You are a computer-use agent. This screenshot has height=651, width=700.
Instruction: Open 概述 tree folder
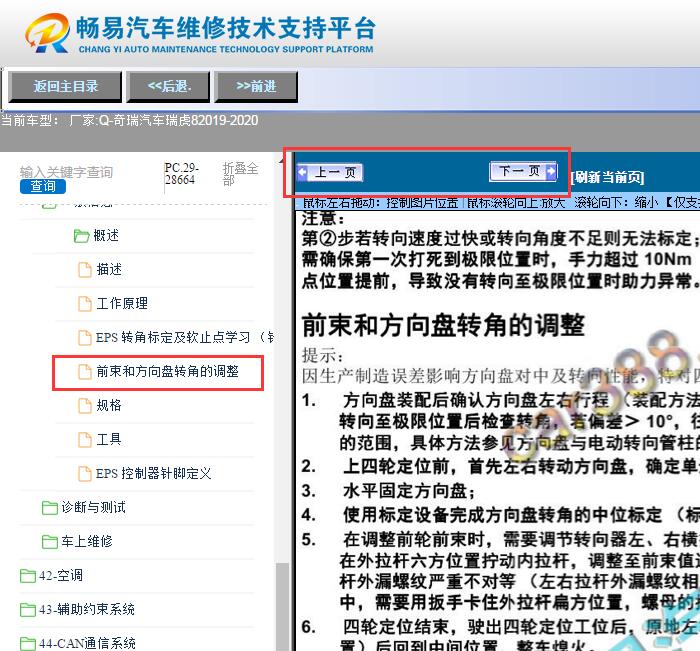pyautogui.click(x=106, y=235)
